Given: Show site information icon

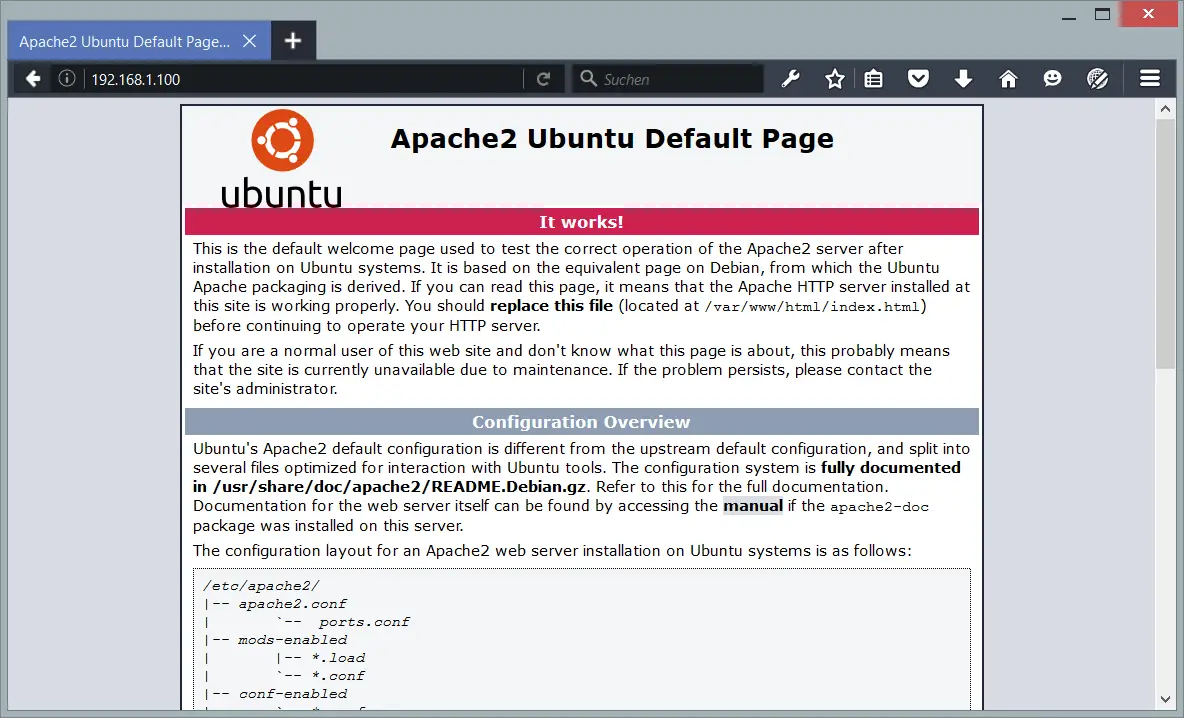Looking at the screenshot, I should point(66,79).
